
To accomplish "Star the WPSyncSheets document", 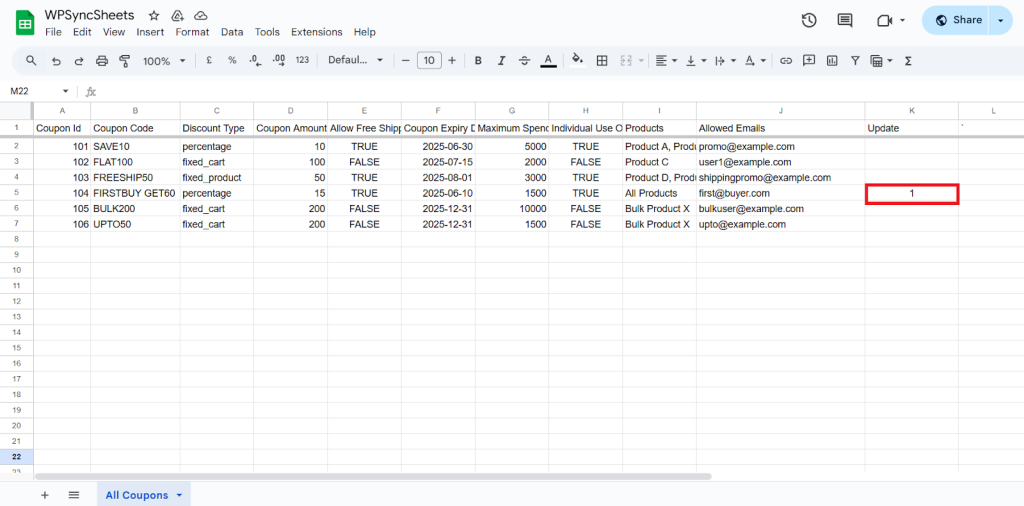I will point(153,16).
